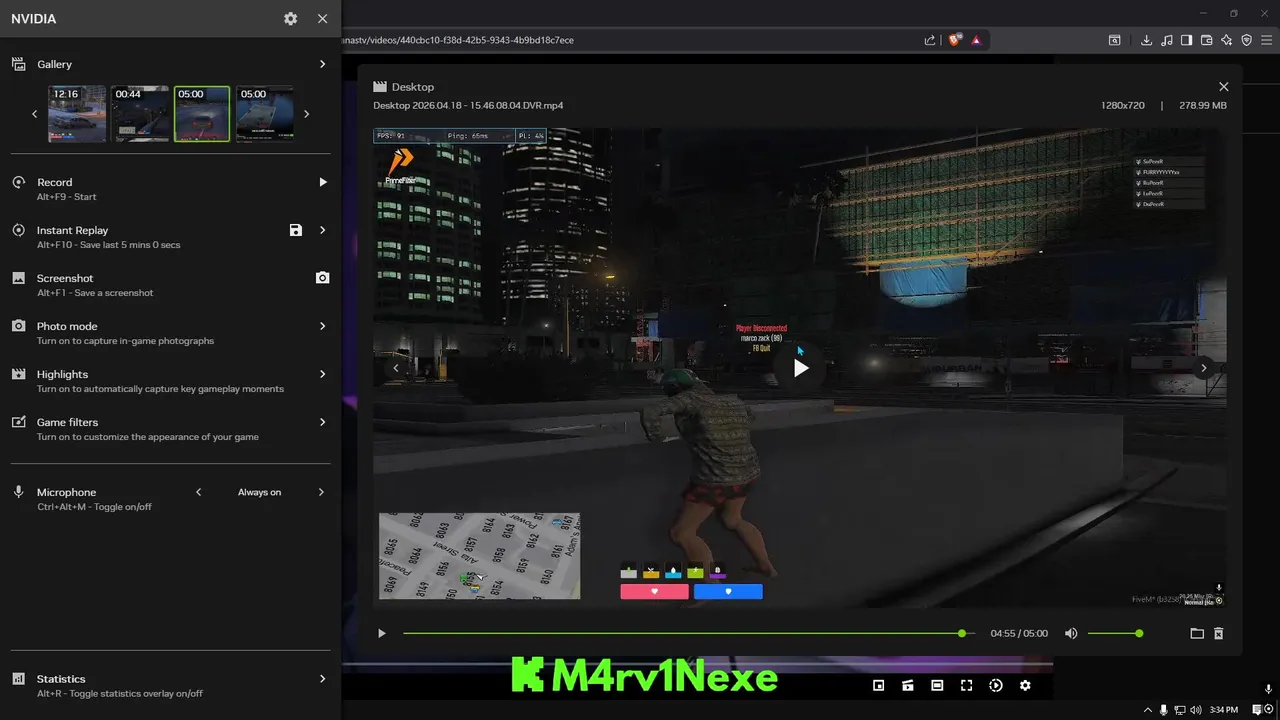Click the Game filters entry
This screenshot has width=1280, height=720.
(x=170, y=429)
